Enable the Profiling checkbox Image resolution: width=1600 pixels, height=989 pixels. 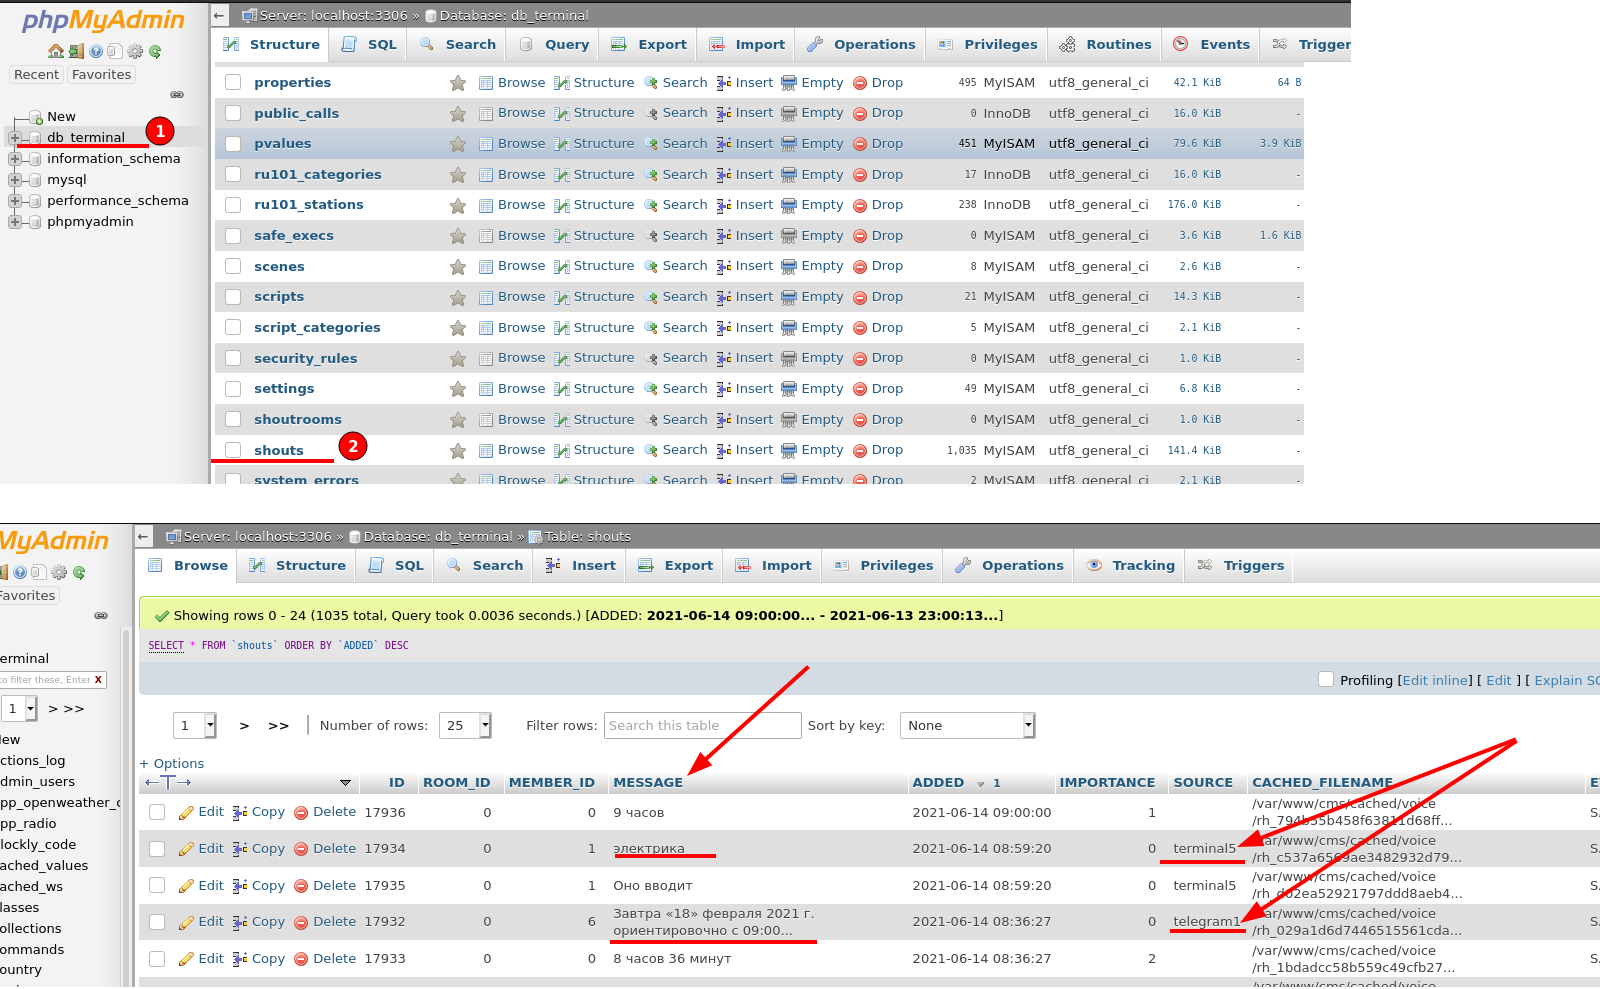1326,679
